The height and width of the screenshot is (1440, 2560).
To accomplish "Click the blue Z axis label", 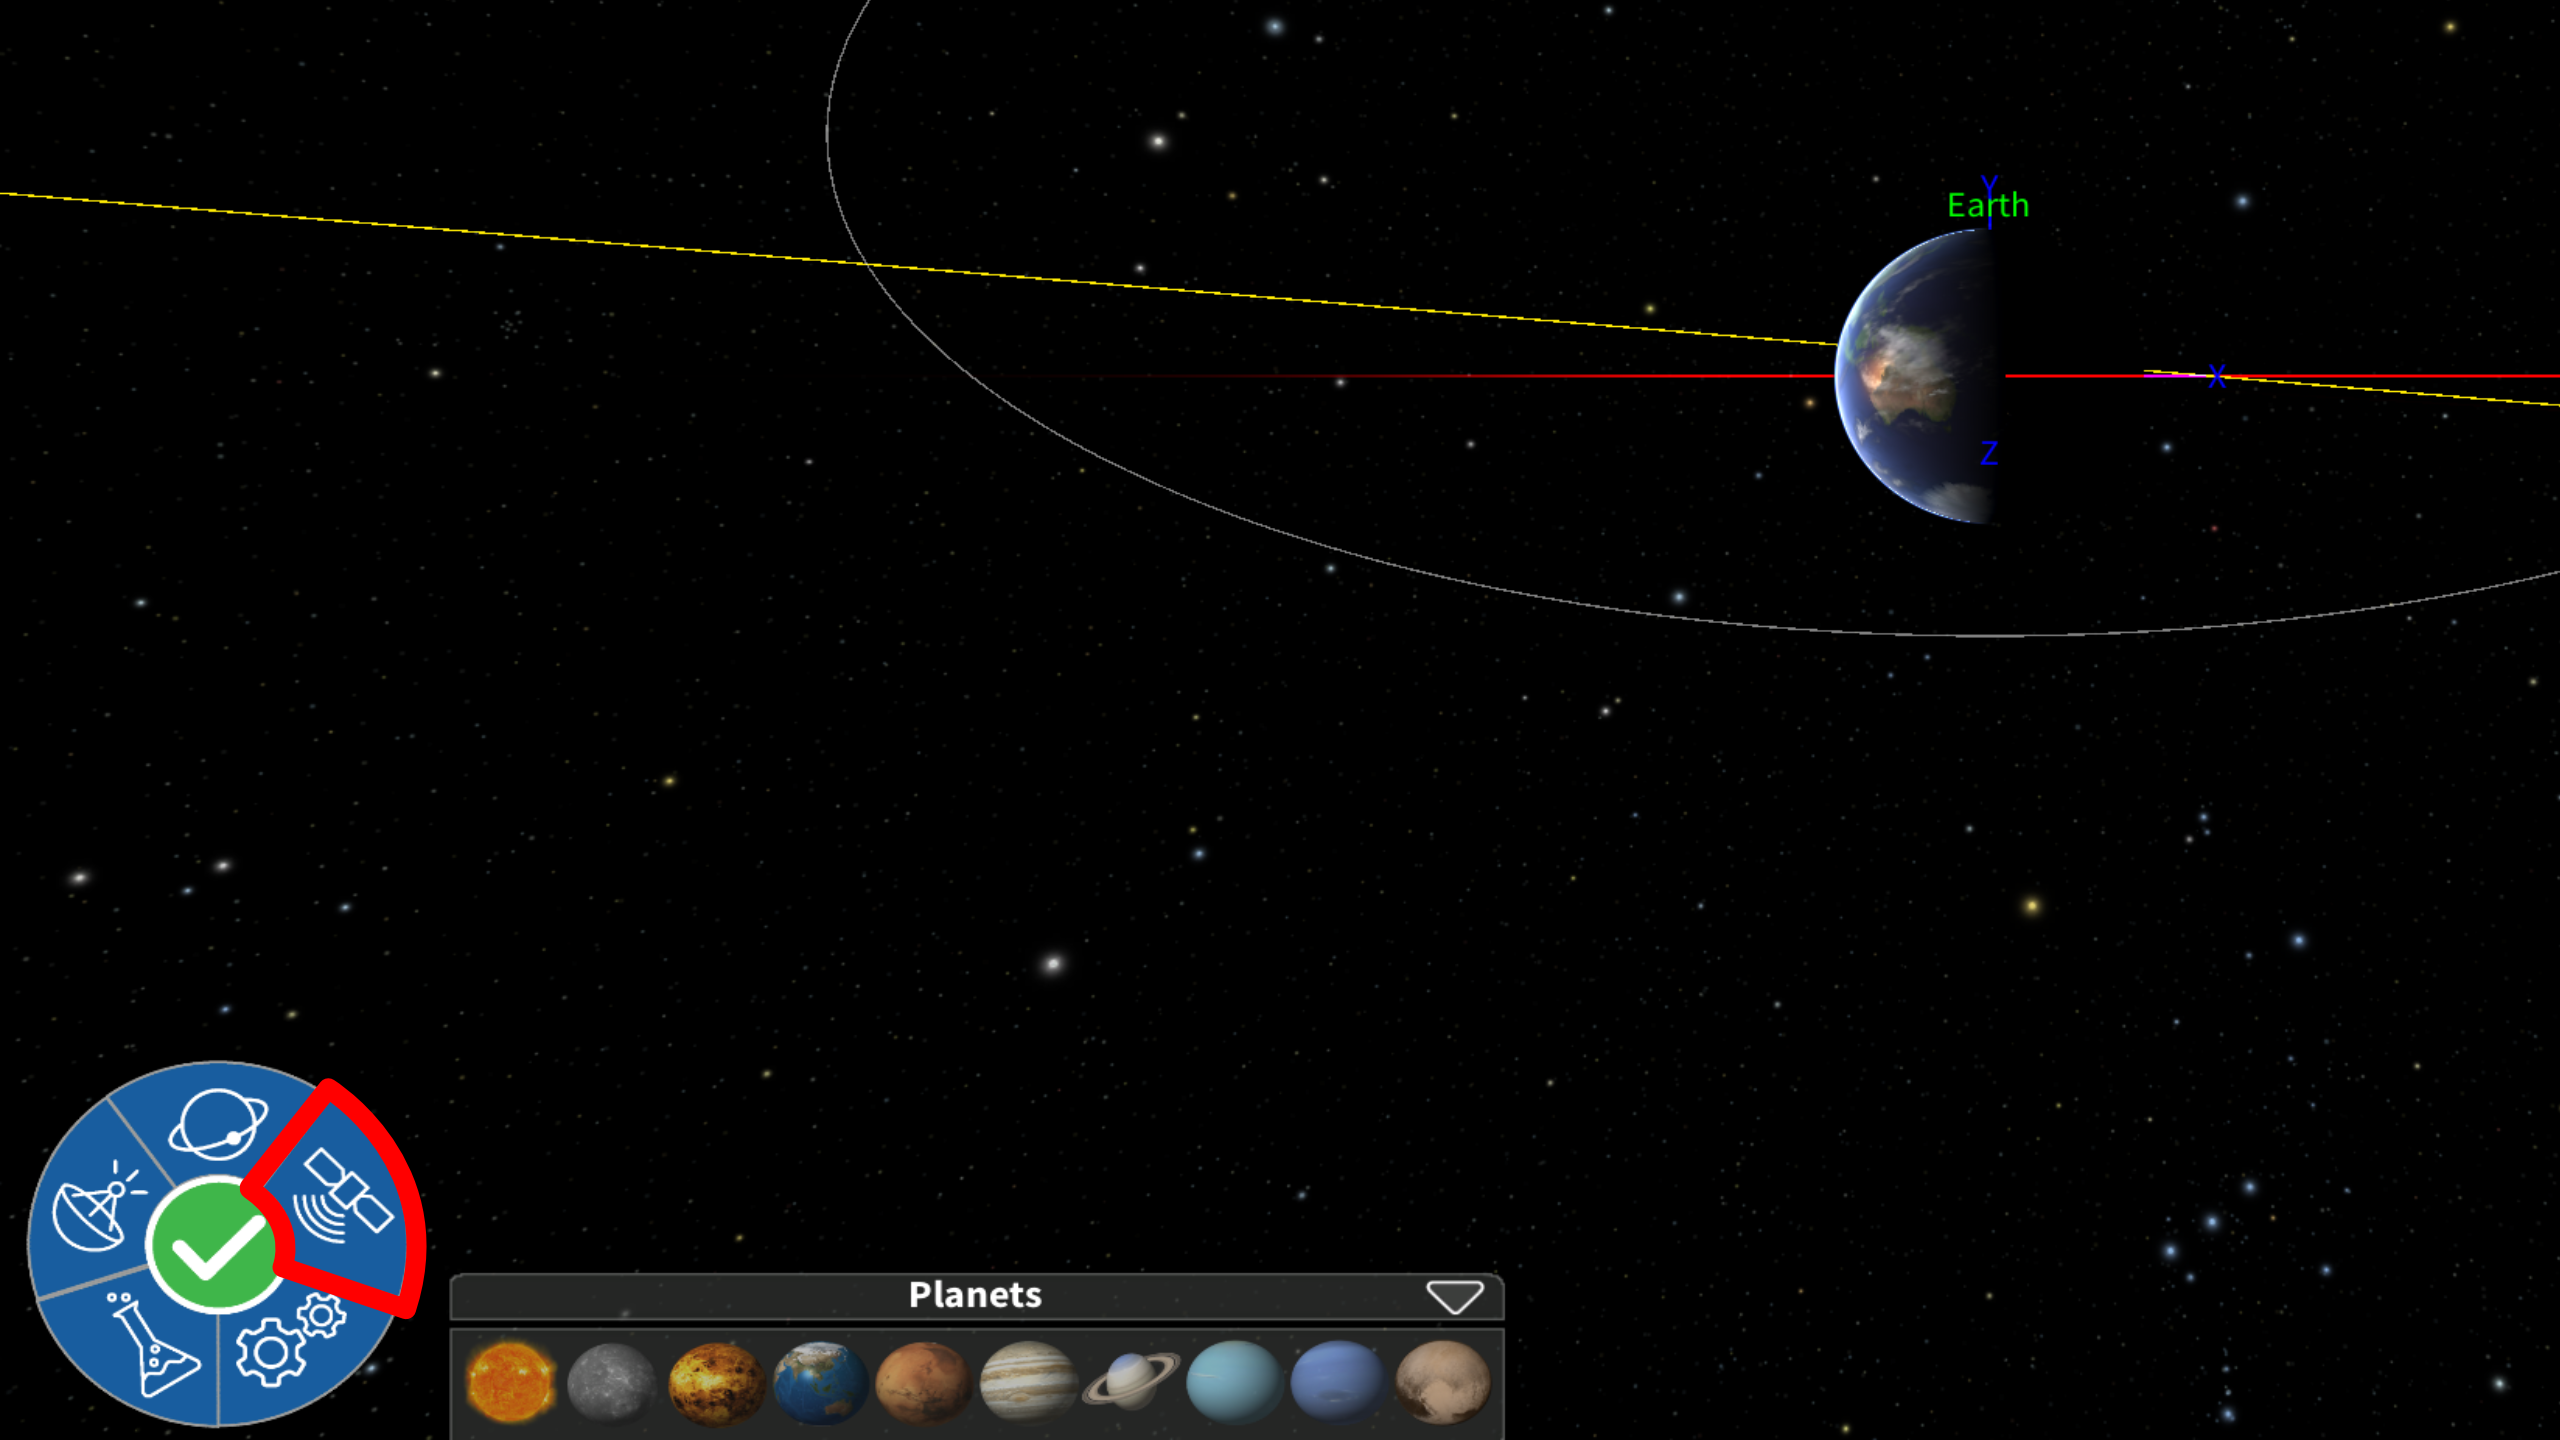I will click(x=1989, y=453).
